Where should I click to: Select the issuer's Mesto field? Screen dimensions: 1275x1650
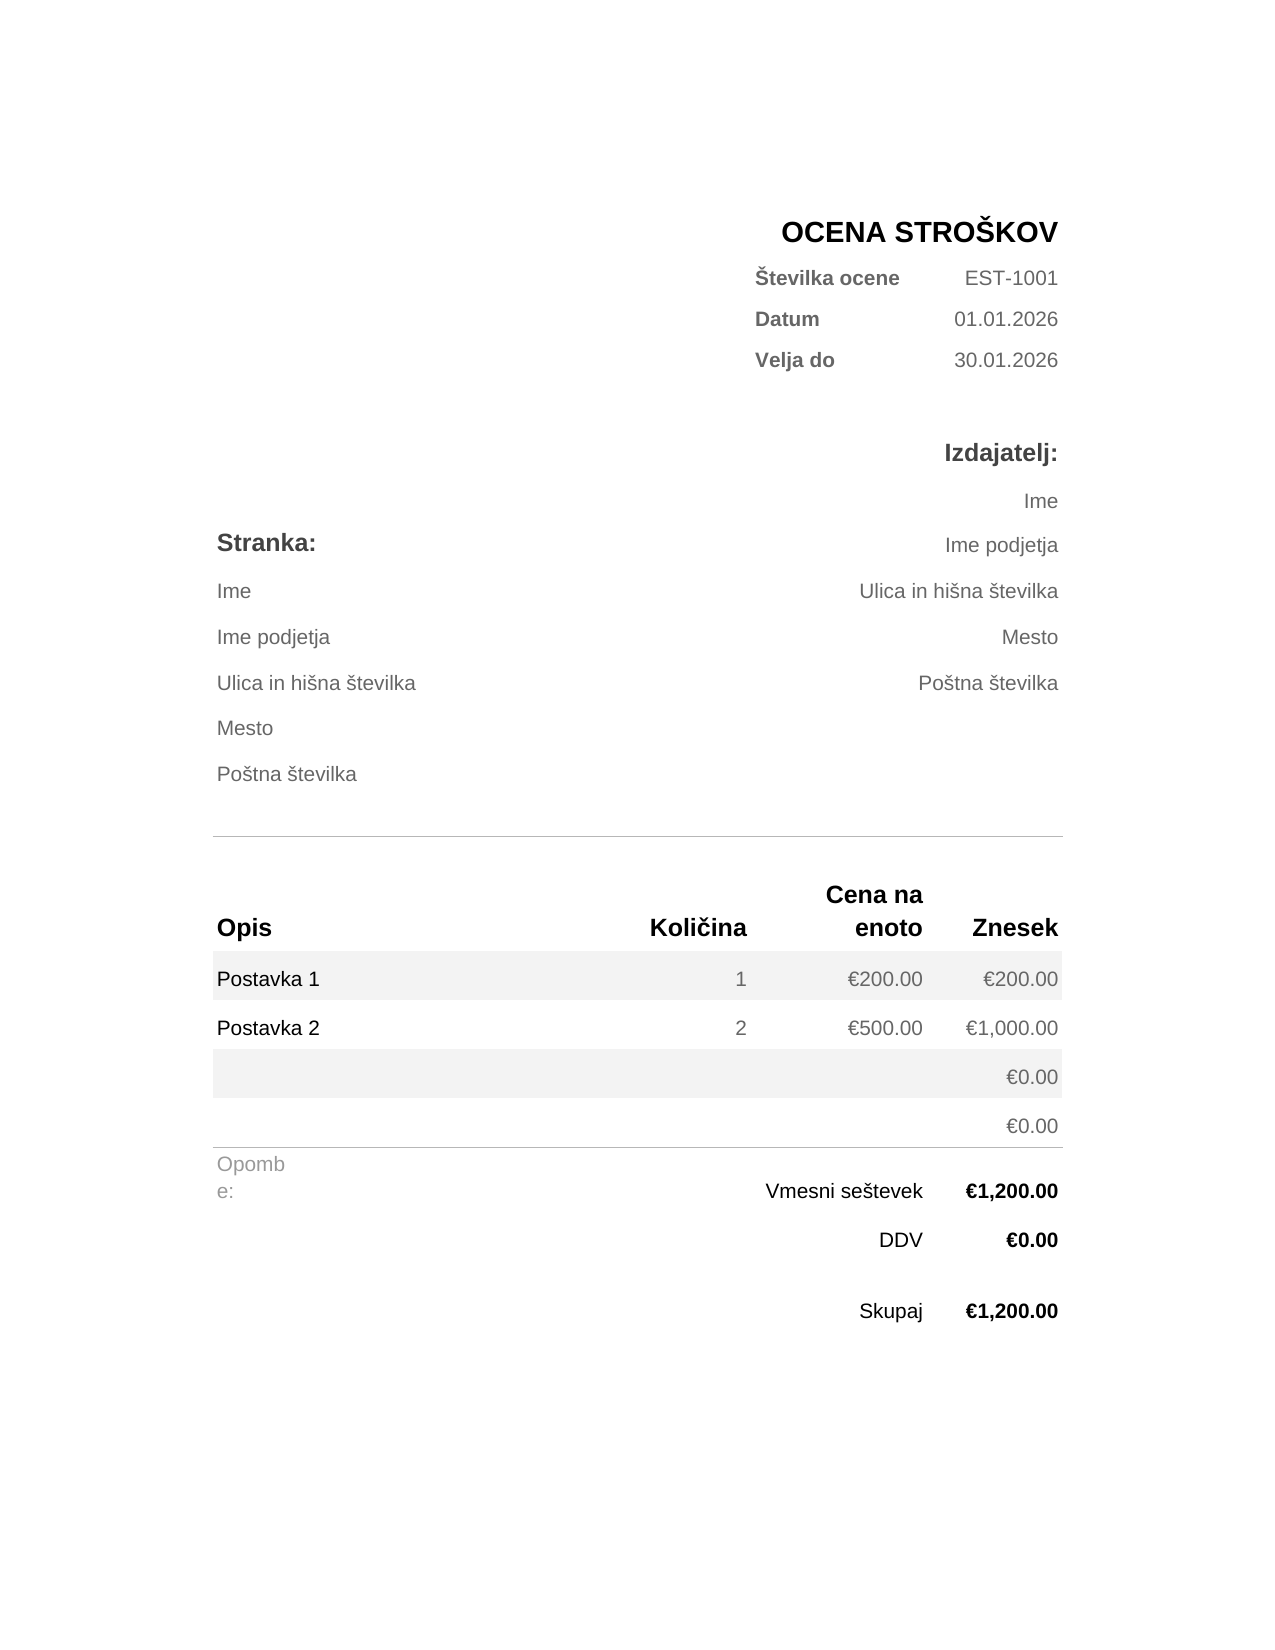[x=1030, y=637]
